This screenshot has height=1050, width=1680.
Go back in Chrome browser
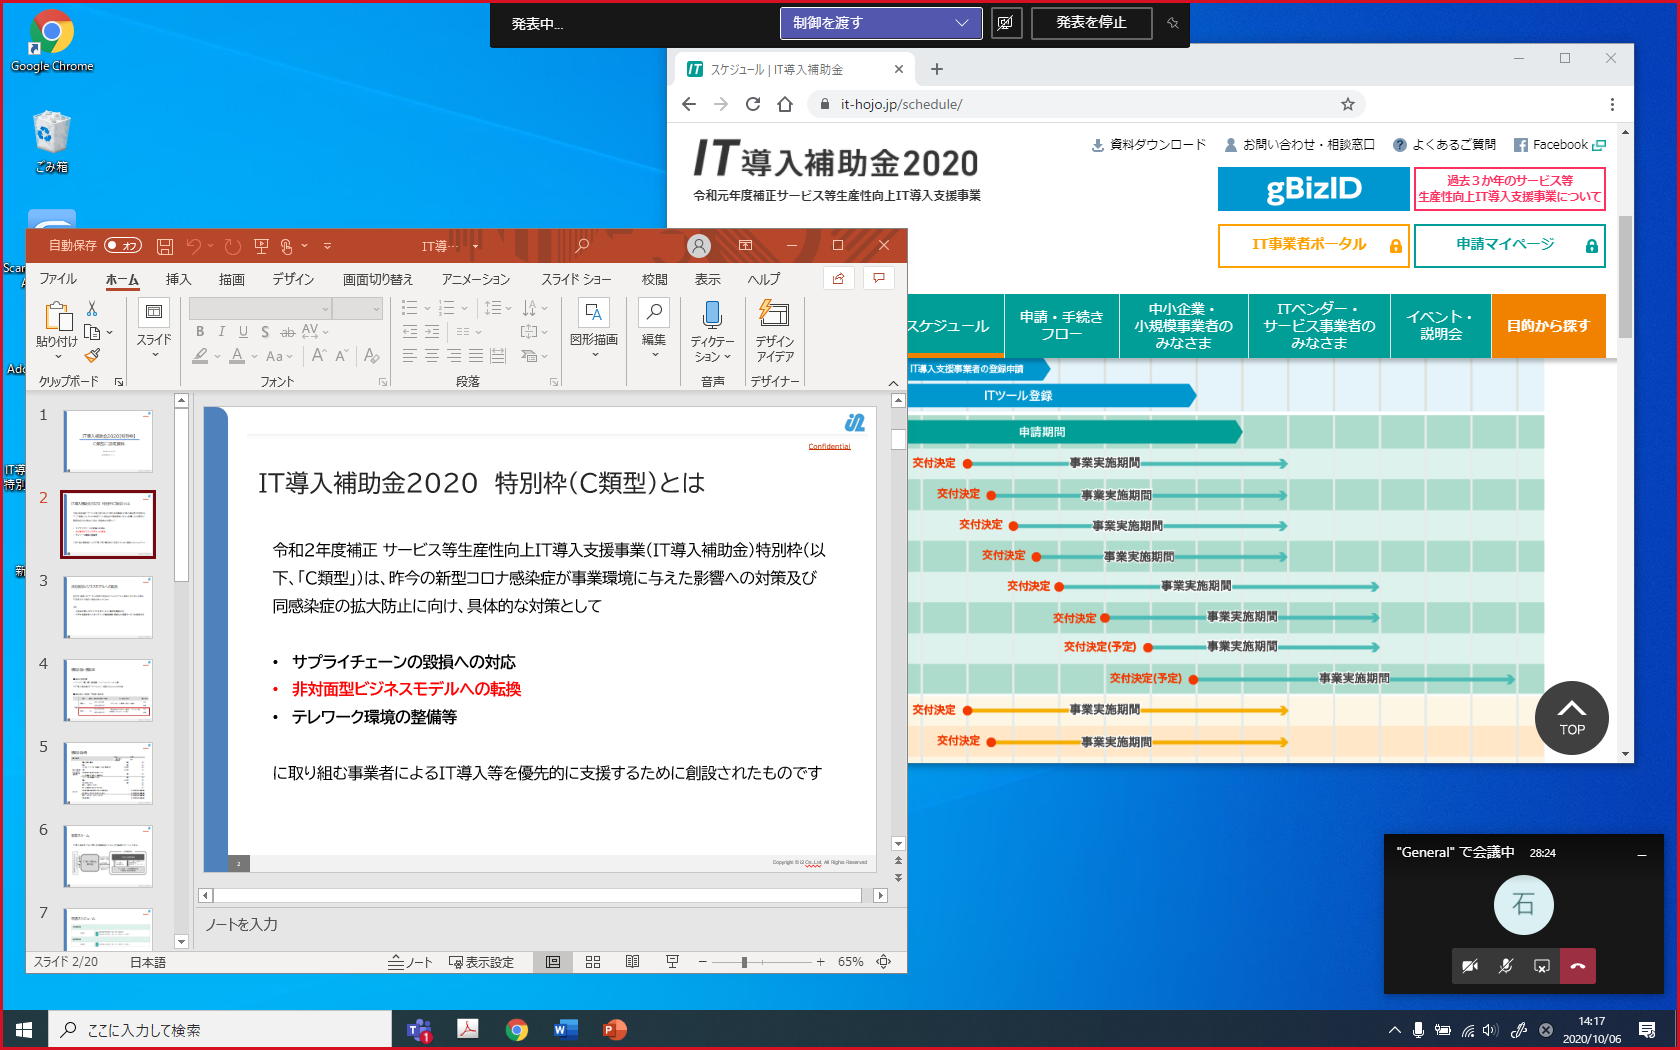689,104
